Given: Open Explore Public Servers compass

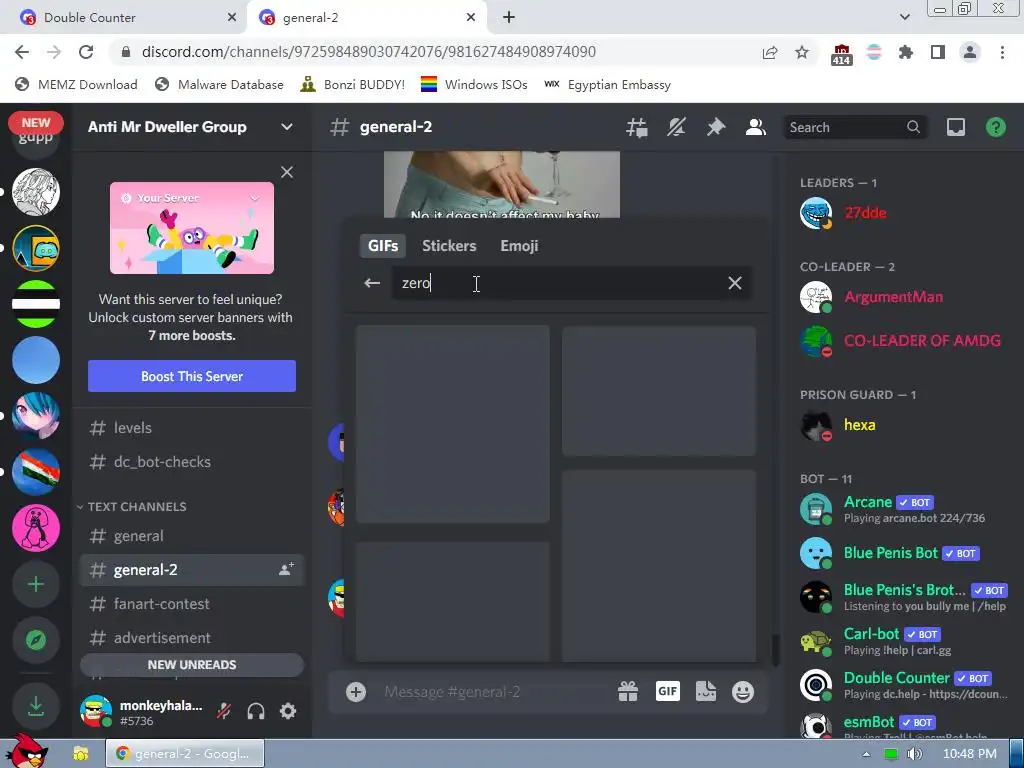Looking at the screenshot, I should pyautogui.click(x=36, y=640).
